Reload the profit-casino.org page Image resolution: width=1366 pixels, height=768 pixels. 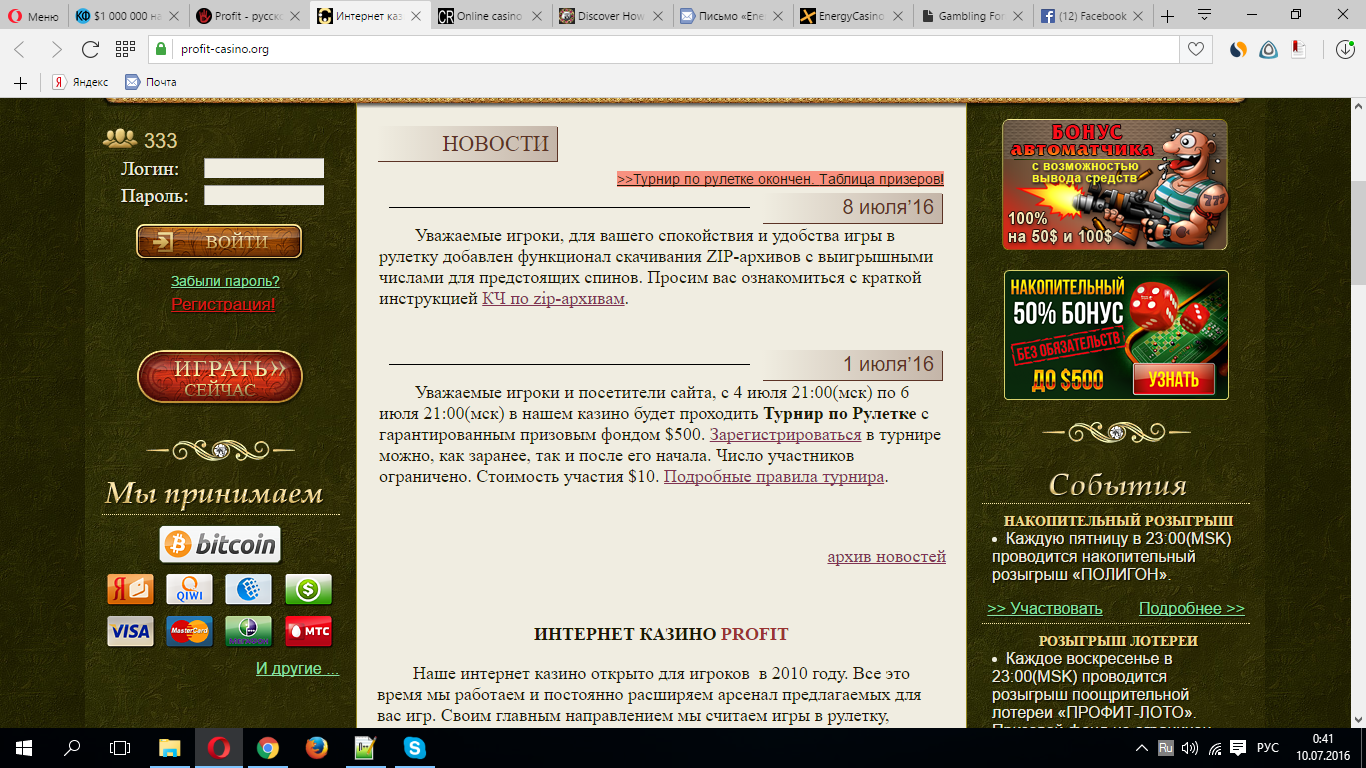[x=90, y=49]
